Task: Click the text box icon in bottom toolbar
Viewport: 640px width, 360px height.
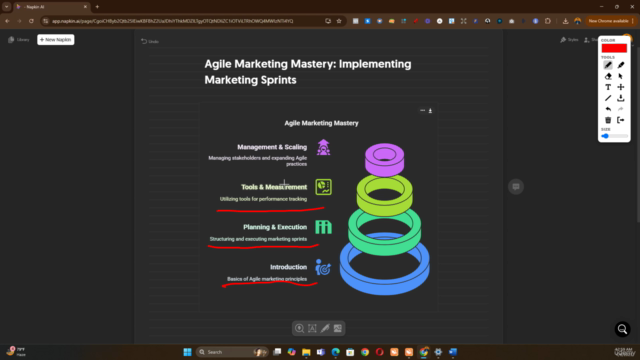Action: point(312,328)
